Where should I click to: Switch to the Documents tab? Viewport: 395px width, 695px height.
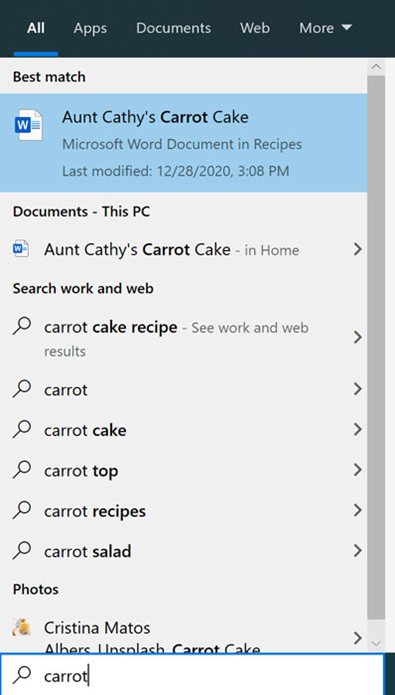[173, 28]
